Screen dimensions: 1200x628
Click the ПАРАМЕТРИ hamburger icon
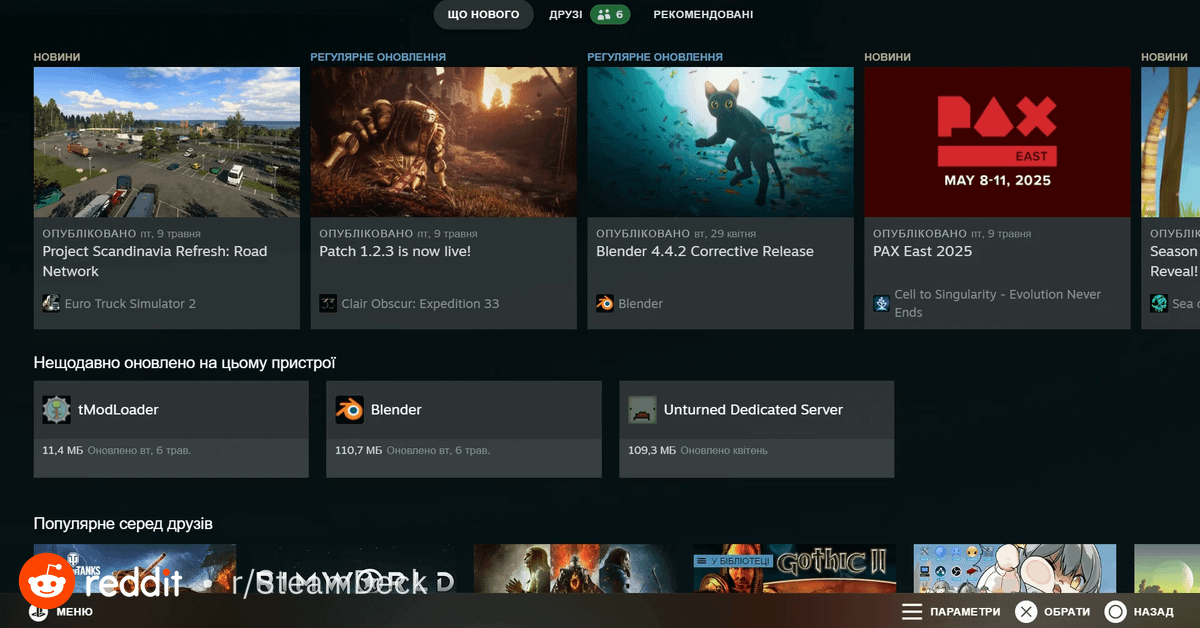[912, 612]
